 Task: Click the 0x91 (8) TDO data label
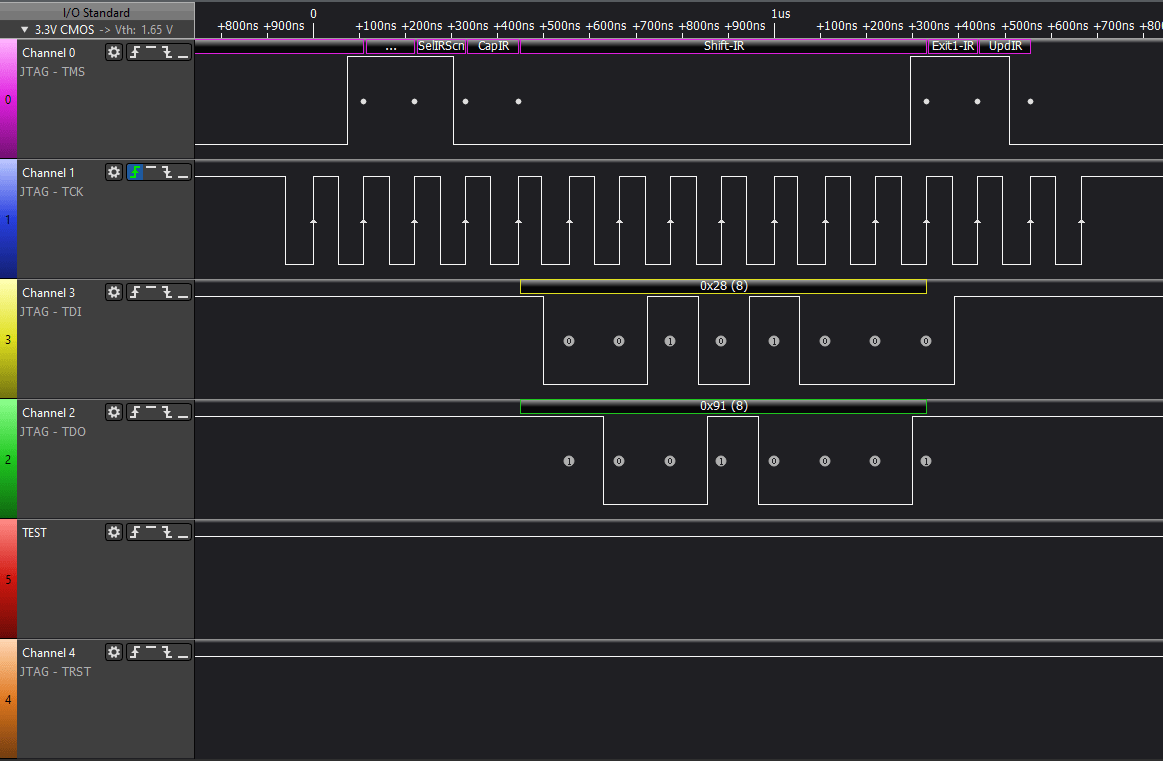[723, 406]
